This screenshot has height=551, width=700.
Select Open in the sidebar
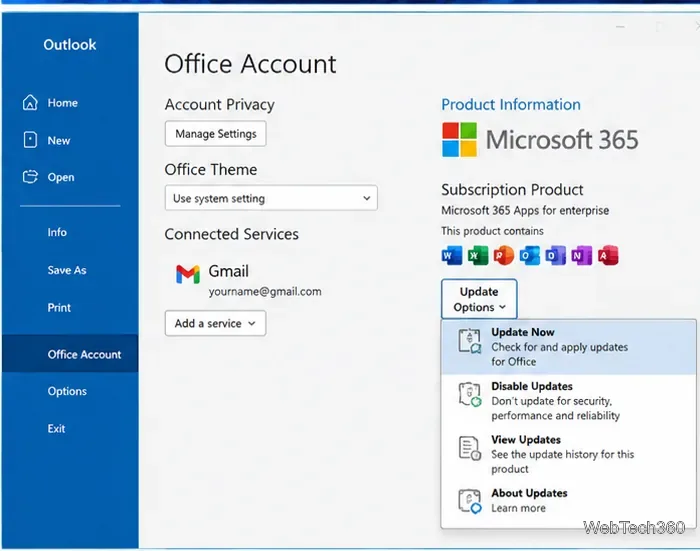61,177
